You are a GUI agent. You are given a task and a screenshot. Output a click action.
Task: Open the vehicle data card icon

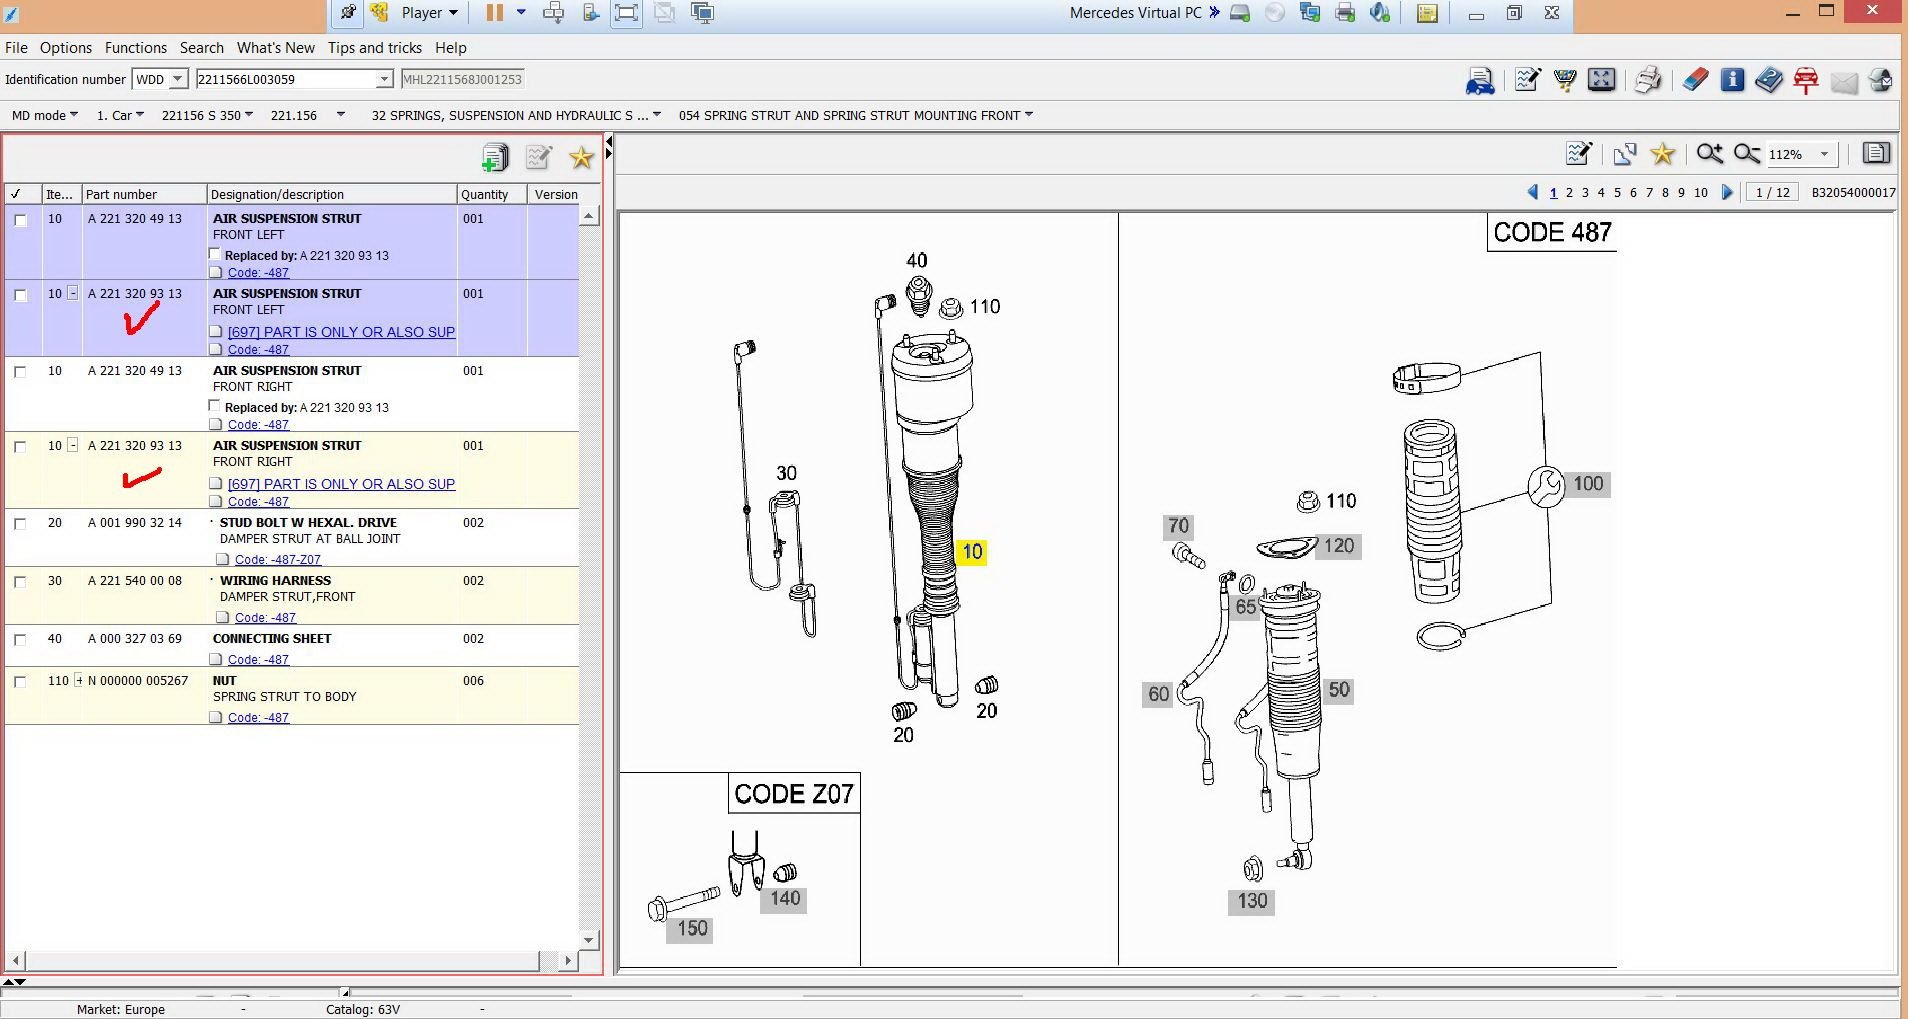[x=1480, y=81]
